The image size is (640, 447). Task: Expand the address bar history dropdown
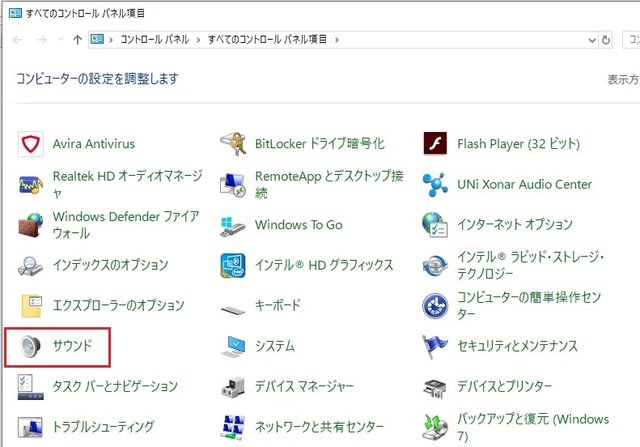click(x=592, y=40)
